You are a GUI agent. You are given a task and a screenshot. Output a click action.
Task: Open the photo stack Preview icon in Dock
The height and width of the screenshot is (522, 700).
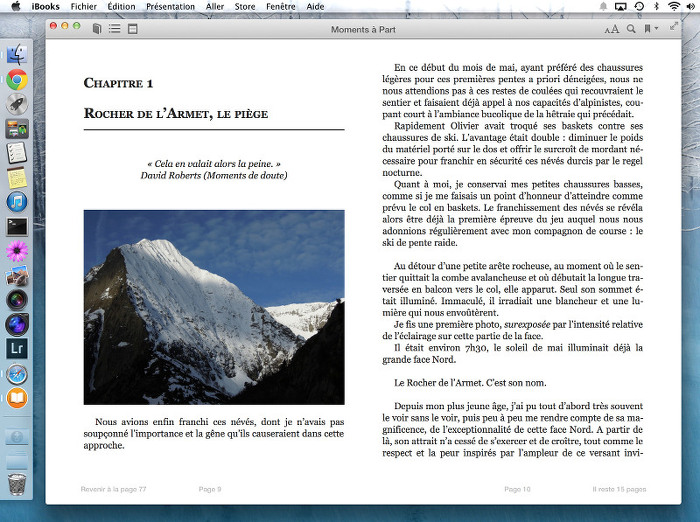point(17,276)
